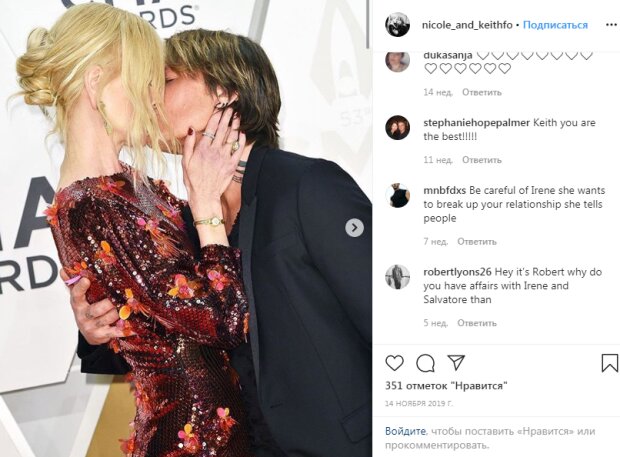This screenshot has height=457, width=620.
Task: Follow account via Подписаться button
Action: point(555,25)
